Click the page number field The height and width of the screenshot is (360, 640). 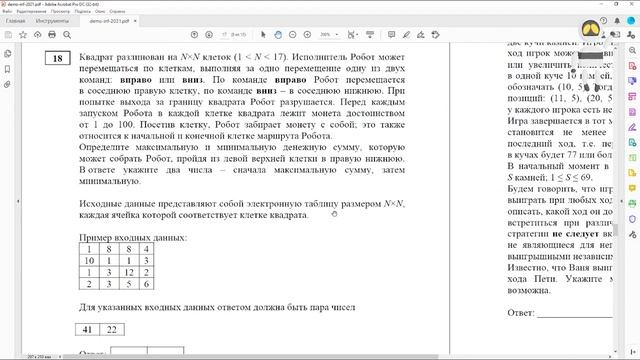224,35
